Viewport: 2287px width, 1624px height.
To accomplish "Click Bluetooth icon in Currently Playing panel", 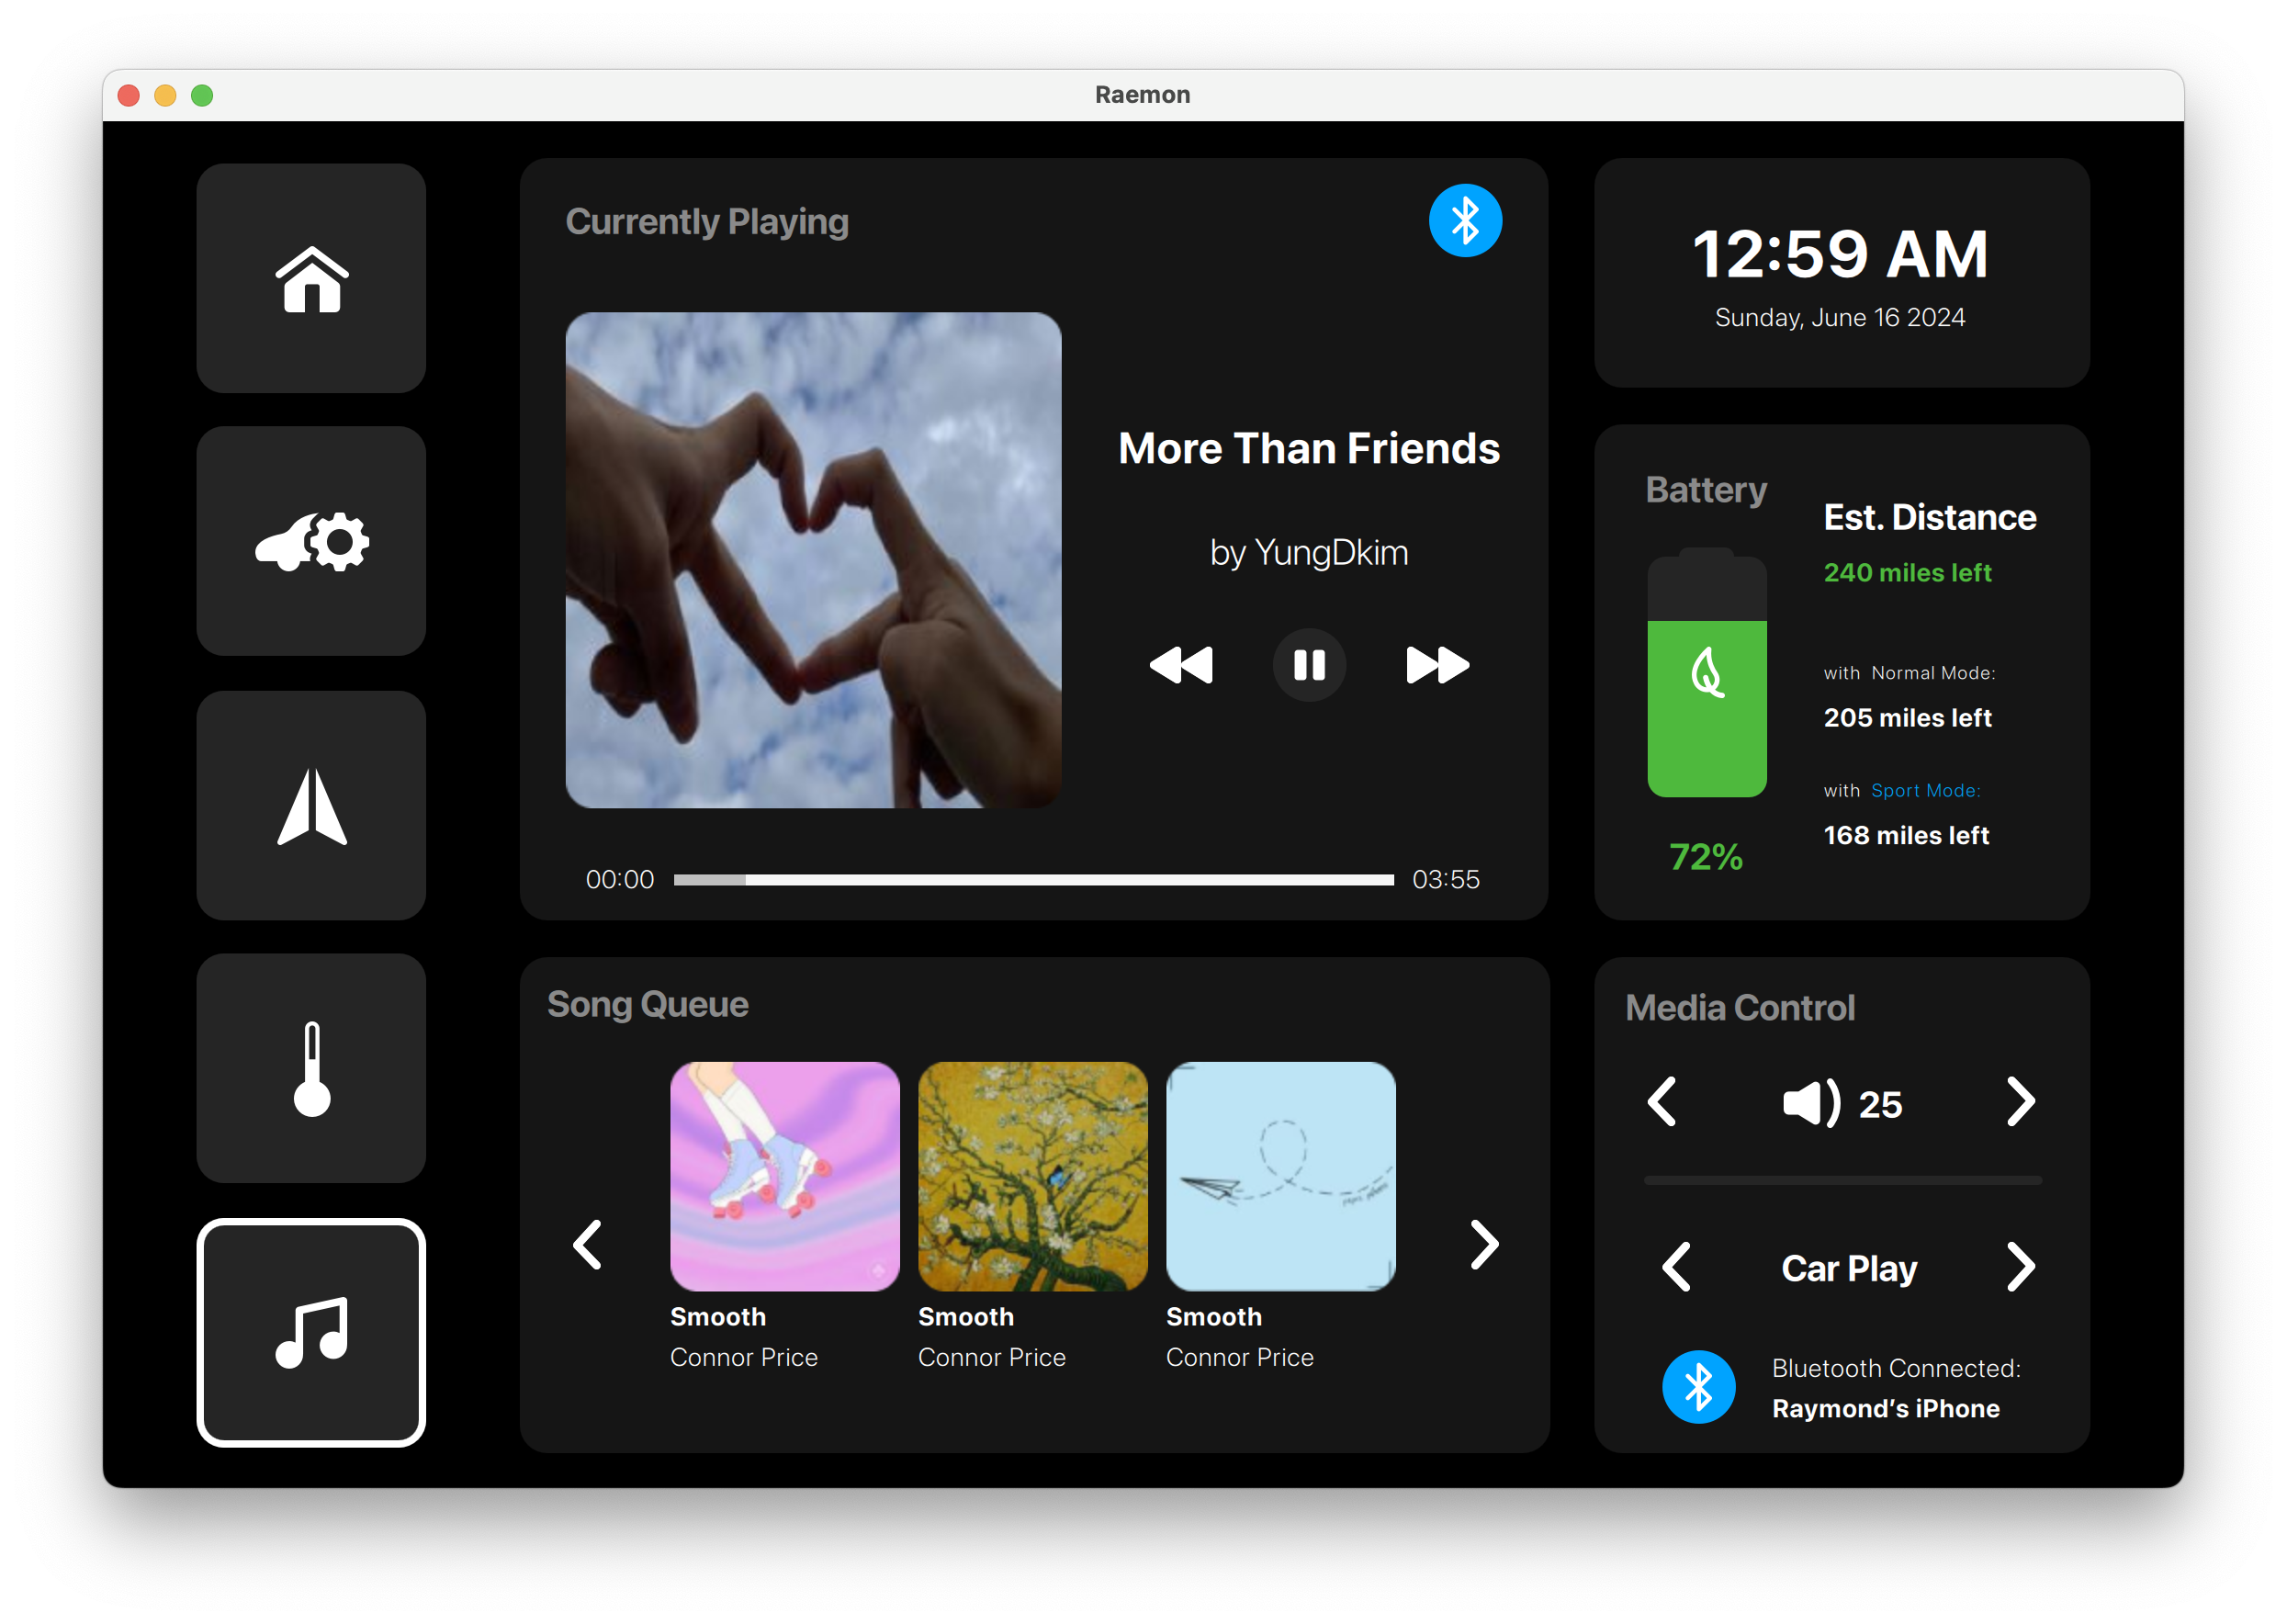I will click(x=1465, y=220).
